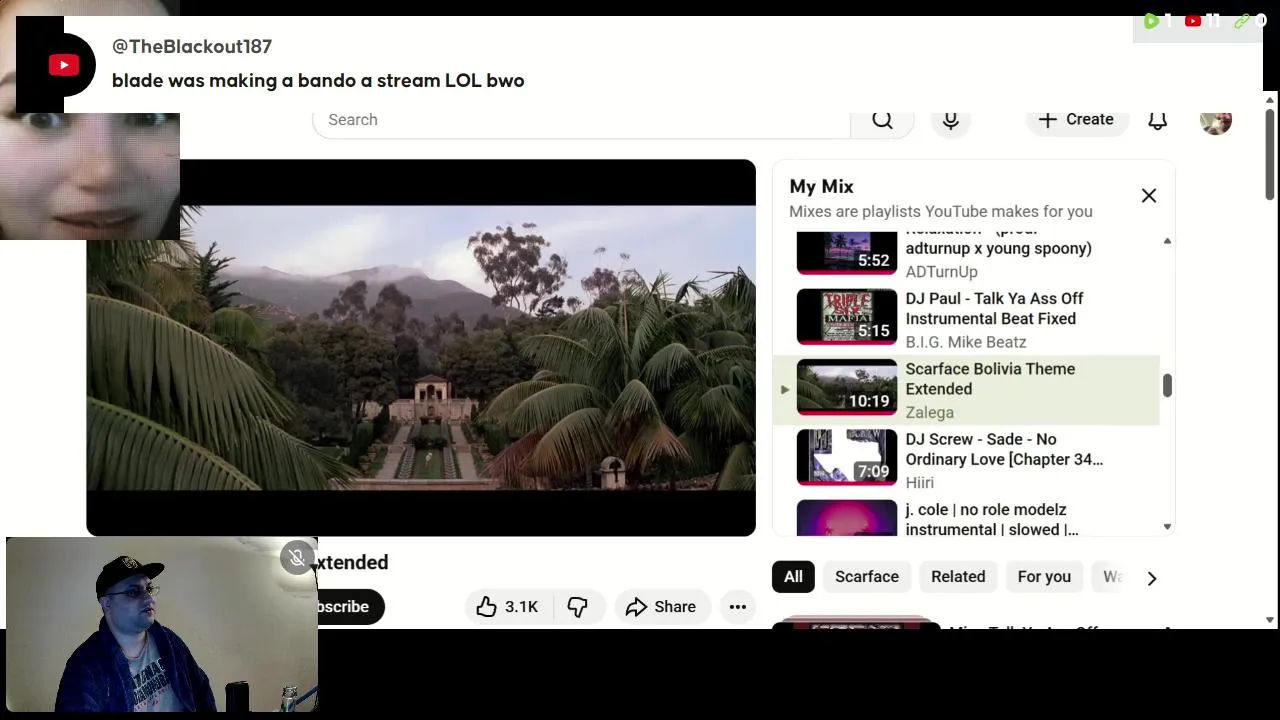Open DJ Screw thumbnail 7:09
This screenshot has height=720, width=1280.
coord(847,457)
